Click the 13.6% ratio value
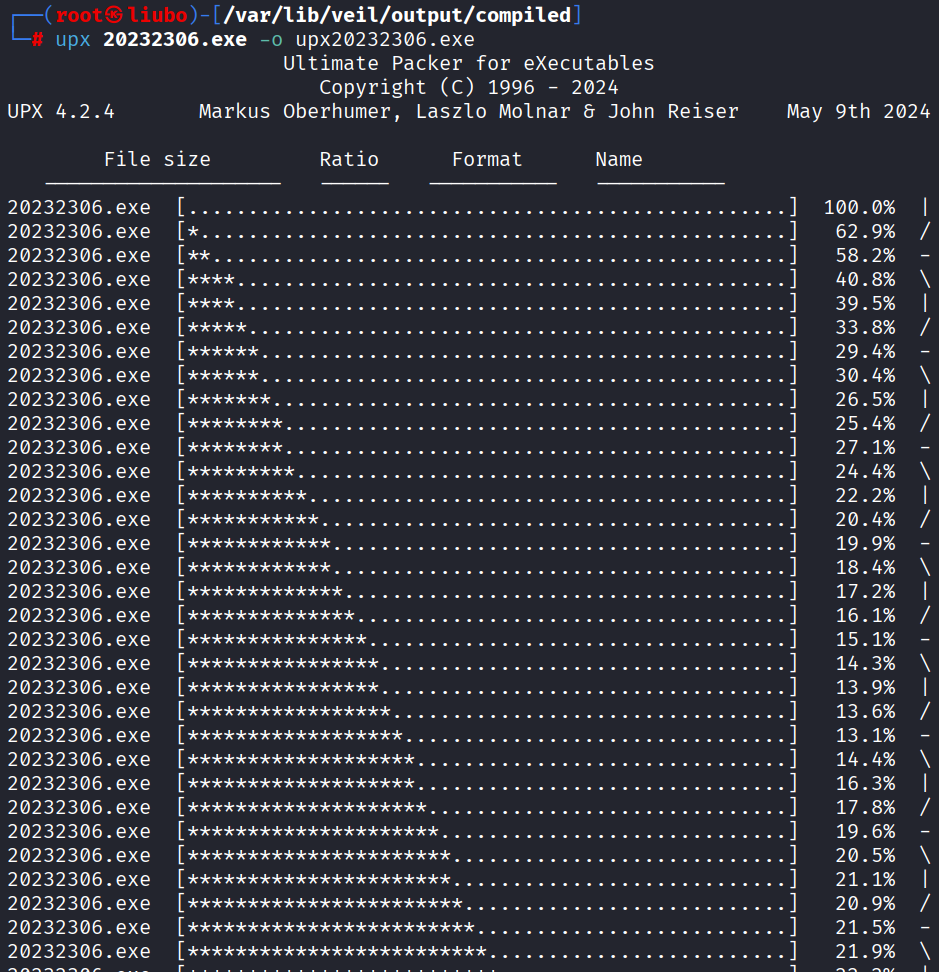 tap(865, 712)
